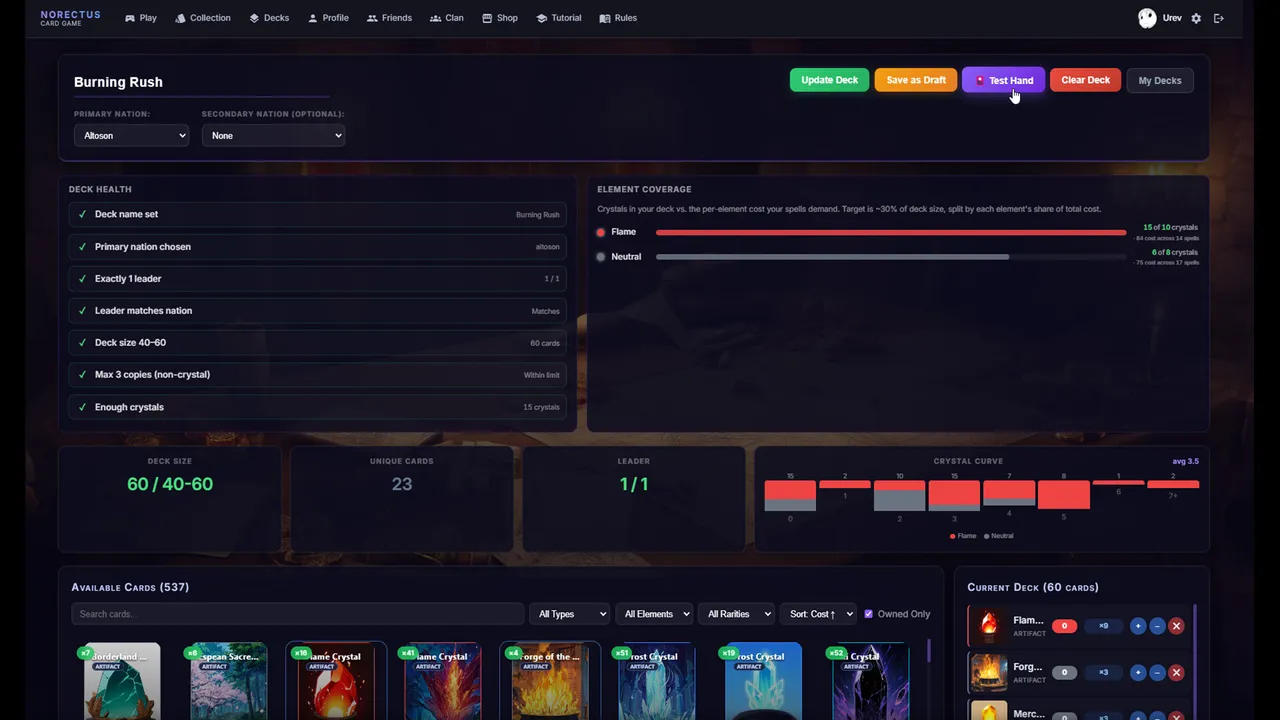The height and width of the screenshot is (720, 1280).
Task: Expand the All Types filter
Action: coord(570,614)
